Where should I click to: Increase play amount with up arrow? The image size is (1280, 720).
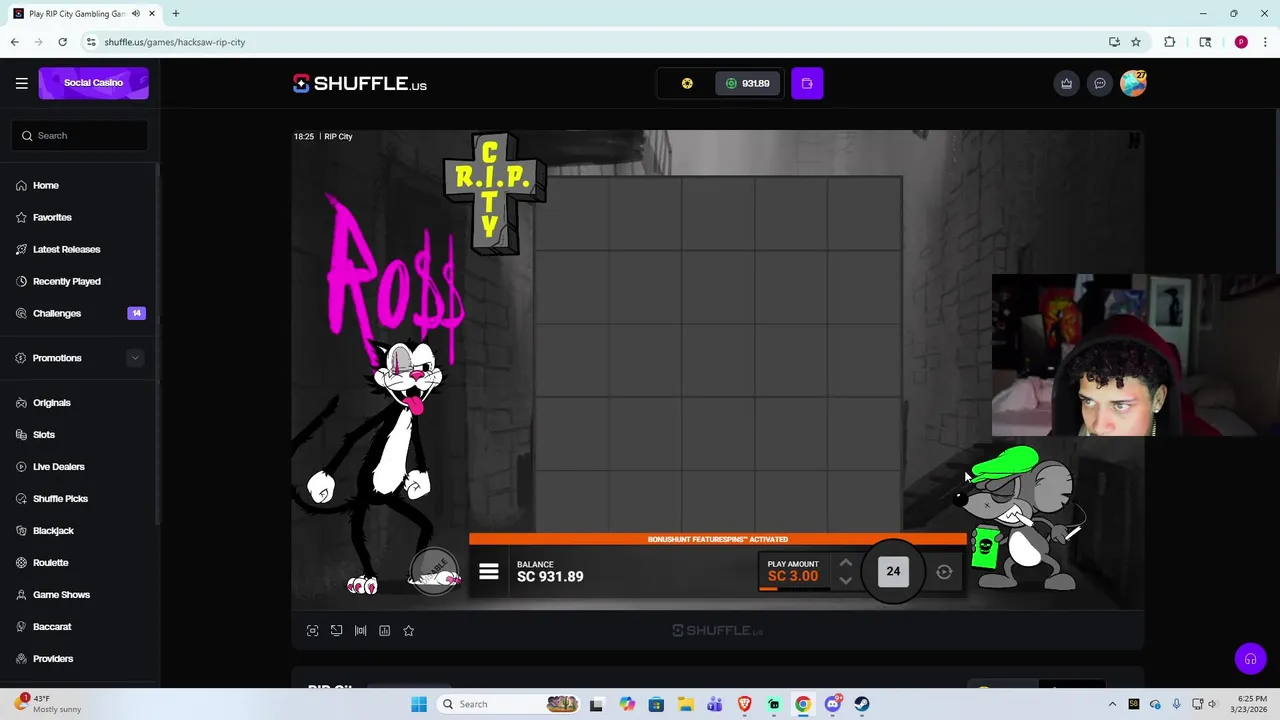pyautogui.click(x=845, y=564)
